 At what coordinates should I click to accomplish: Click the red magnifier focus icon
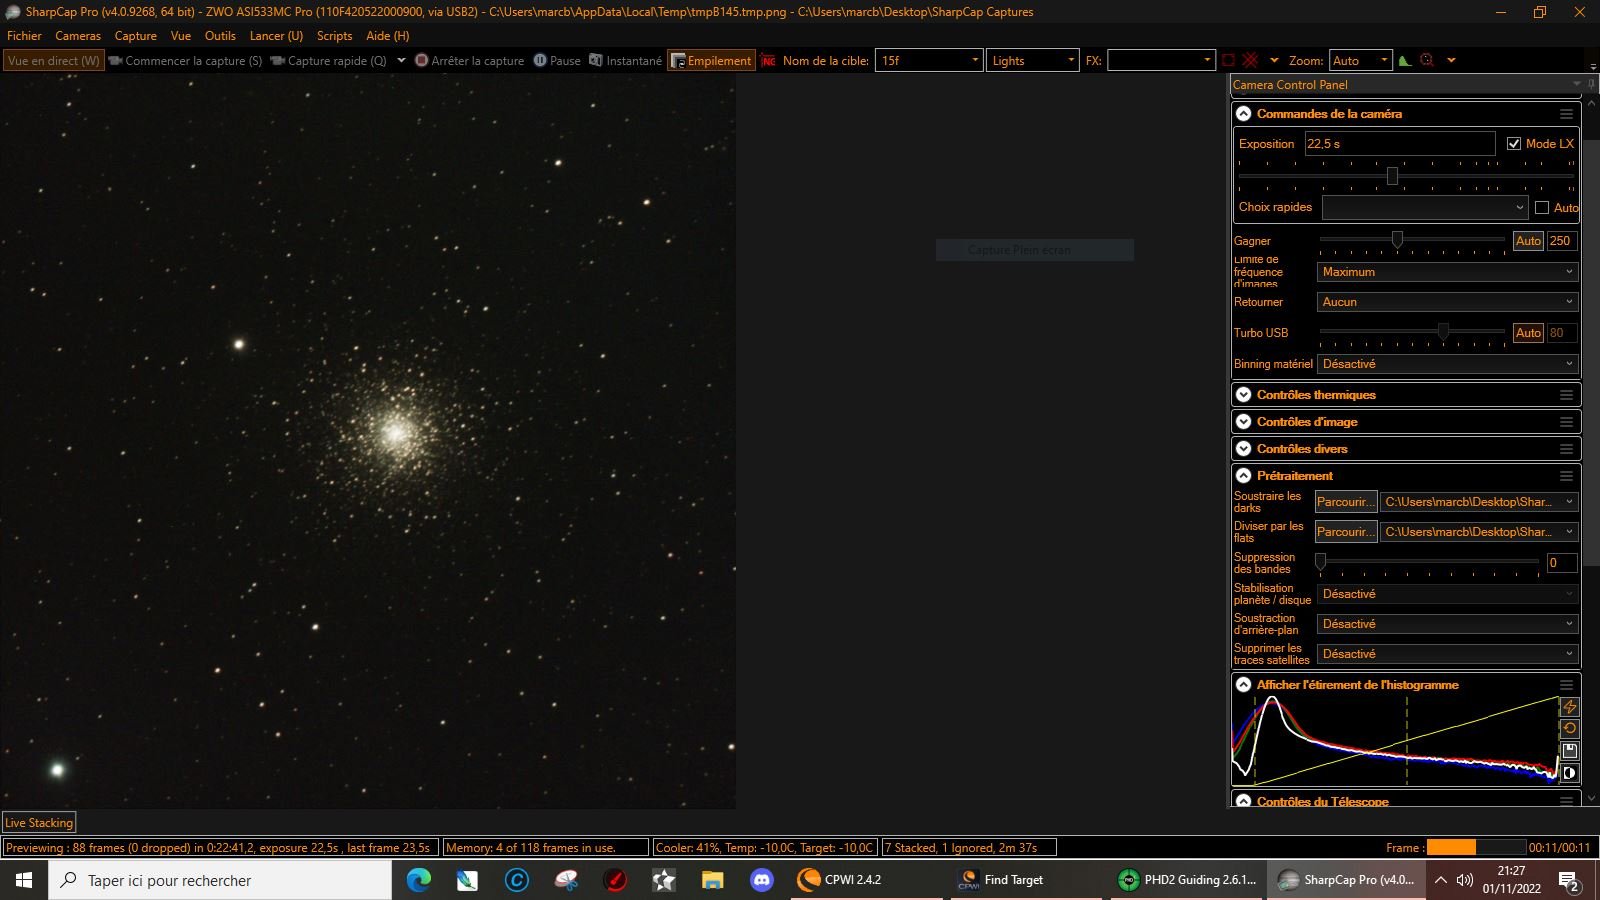point(1427,60)
